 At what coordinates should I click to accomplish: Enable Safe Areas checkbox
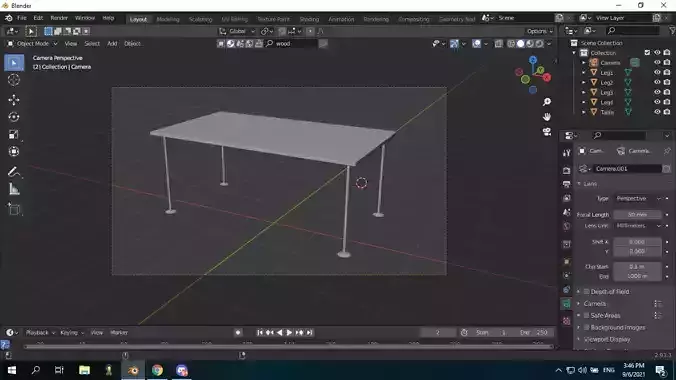click(x=586, y=315)
